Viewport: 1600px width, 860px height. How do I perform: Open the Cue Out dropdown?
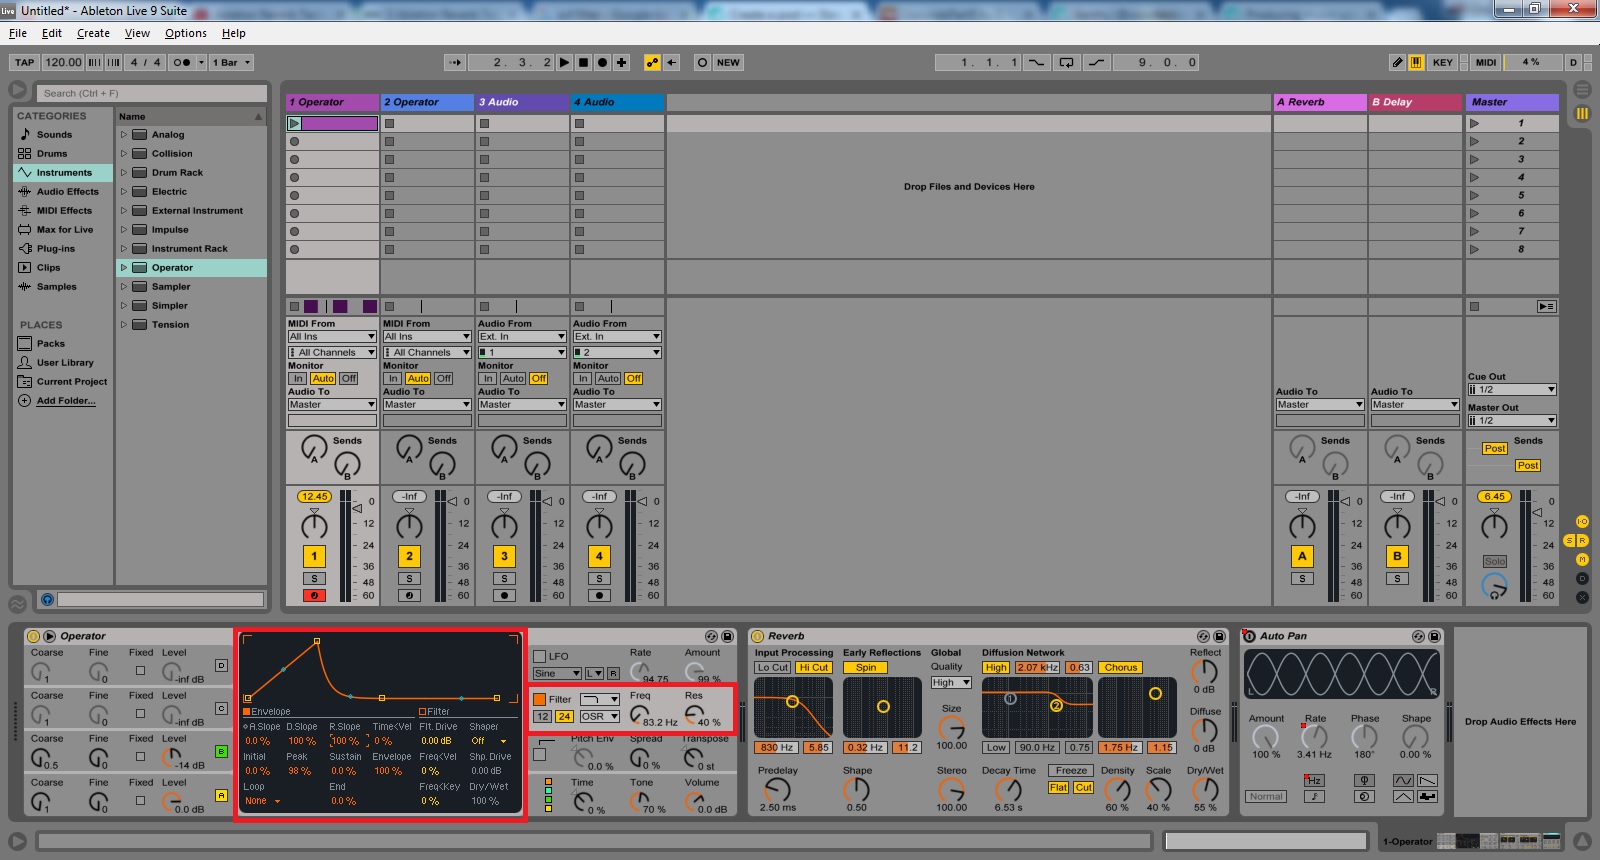click(x=1512, y=390)
